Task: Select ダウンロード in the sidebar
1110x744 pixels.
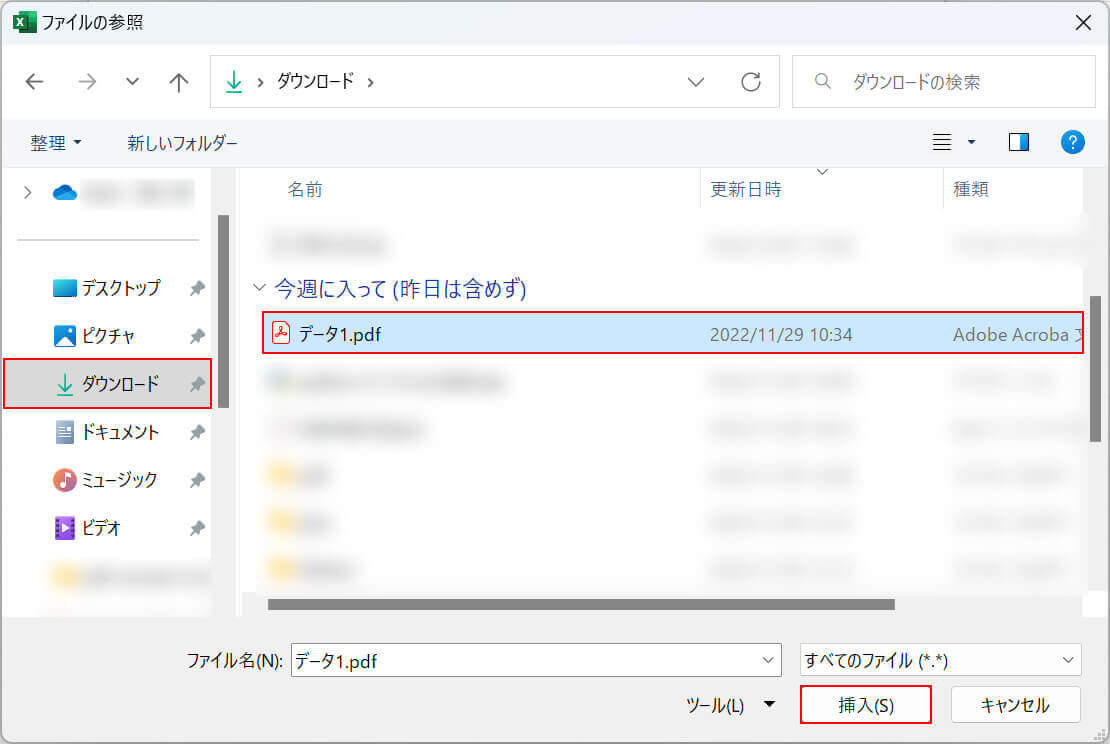Action: coord(120,384)
